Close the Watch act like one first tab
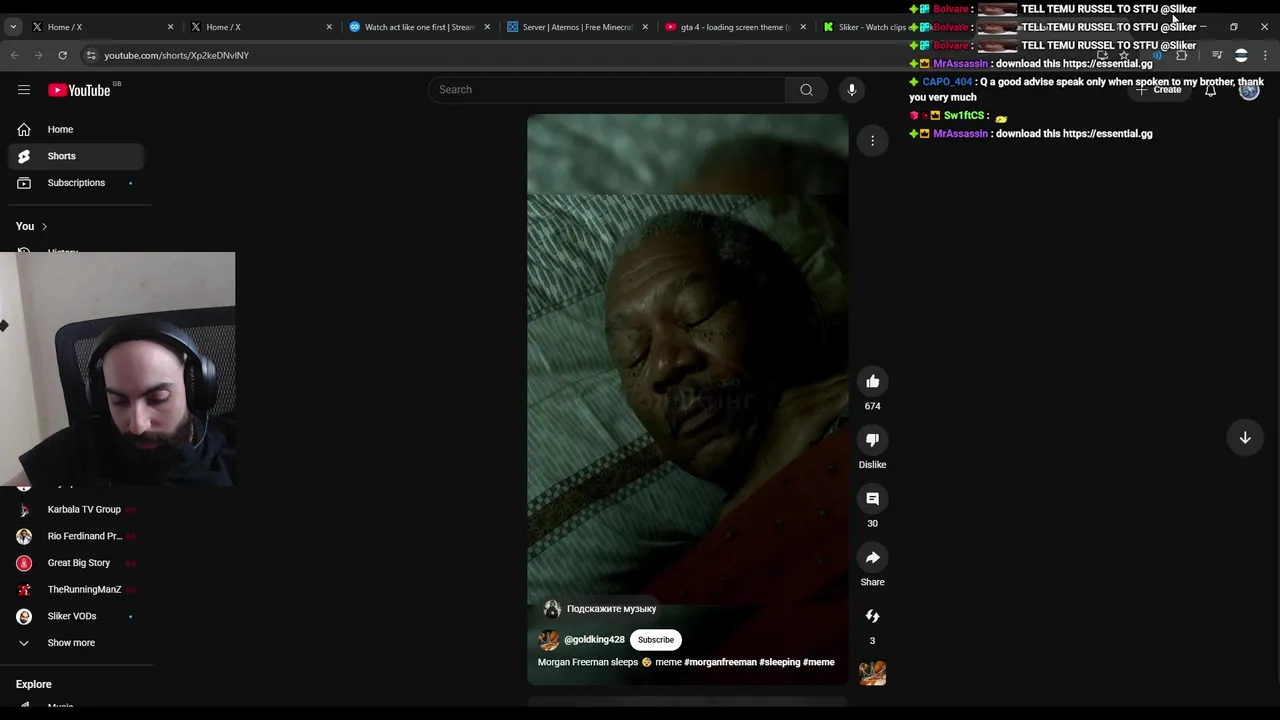 [x=487, y=27]
